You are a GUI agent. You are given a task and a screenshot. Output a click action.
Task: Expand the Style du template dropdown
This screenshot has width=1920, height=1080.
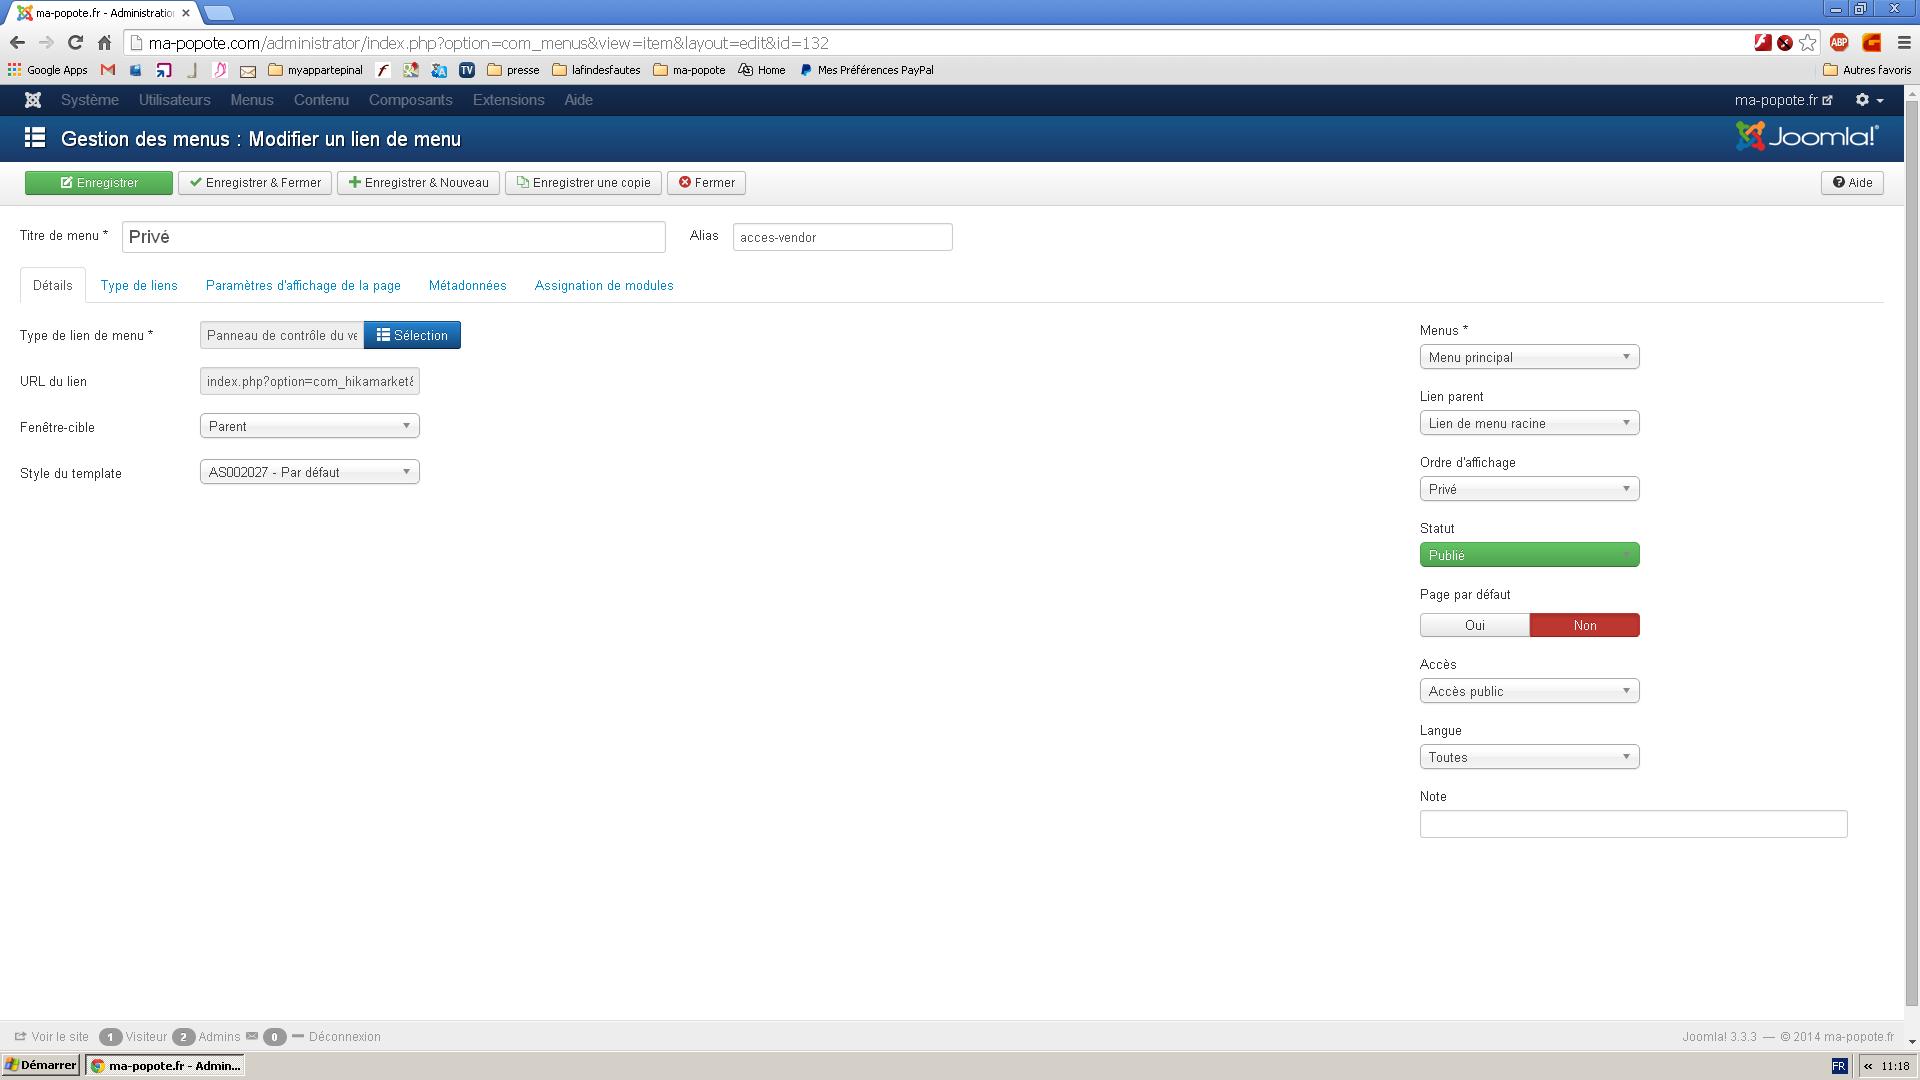click(x=309, y=472)
